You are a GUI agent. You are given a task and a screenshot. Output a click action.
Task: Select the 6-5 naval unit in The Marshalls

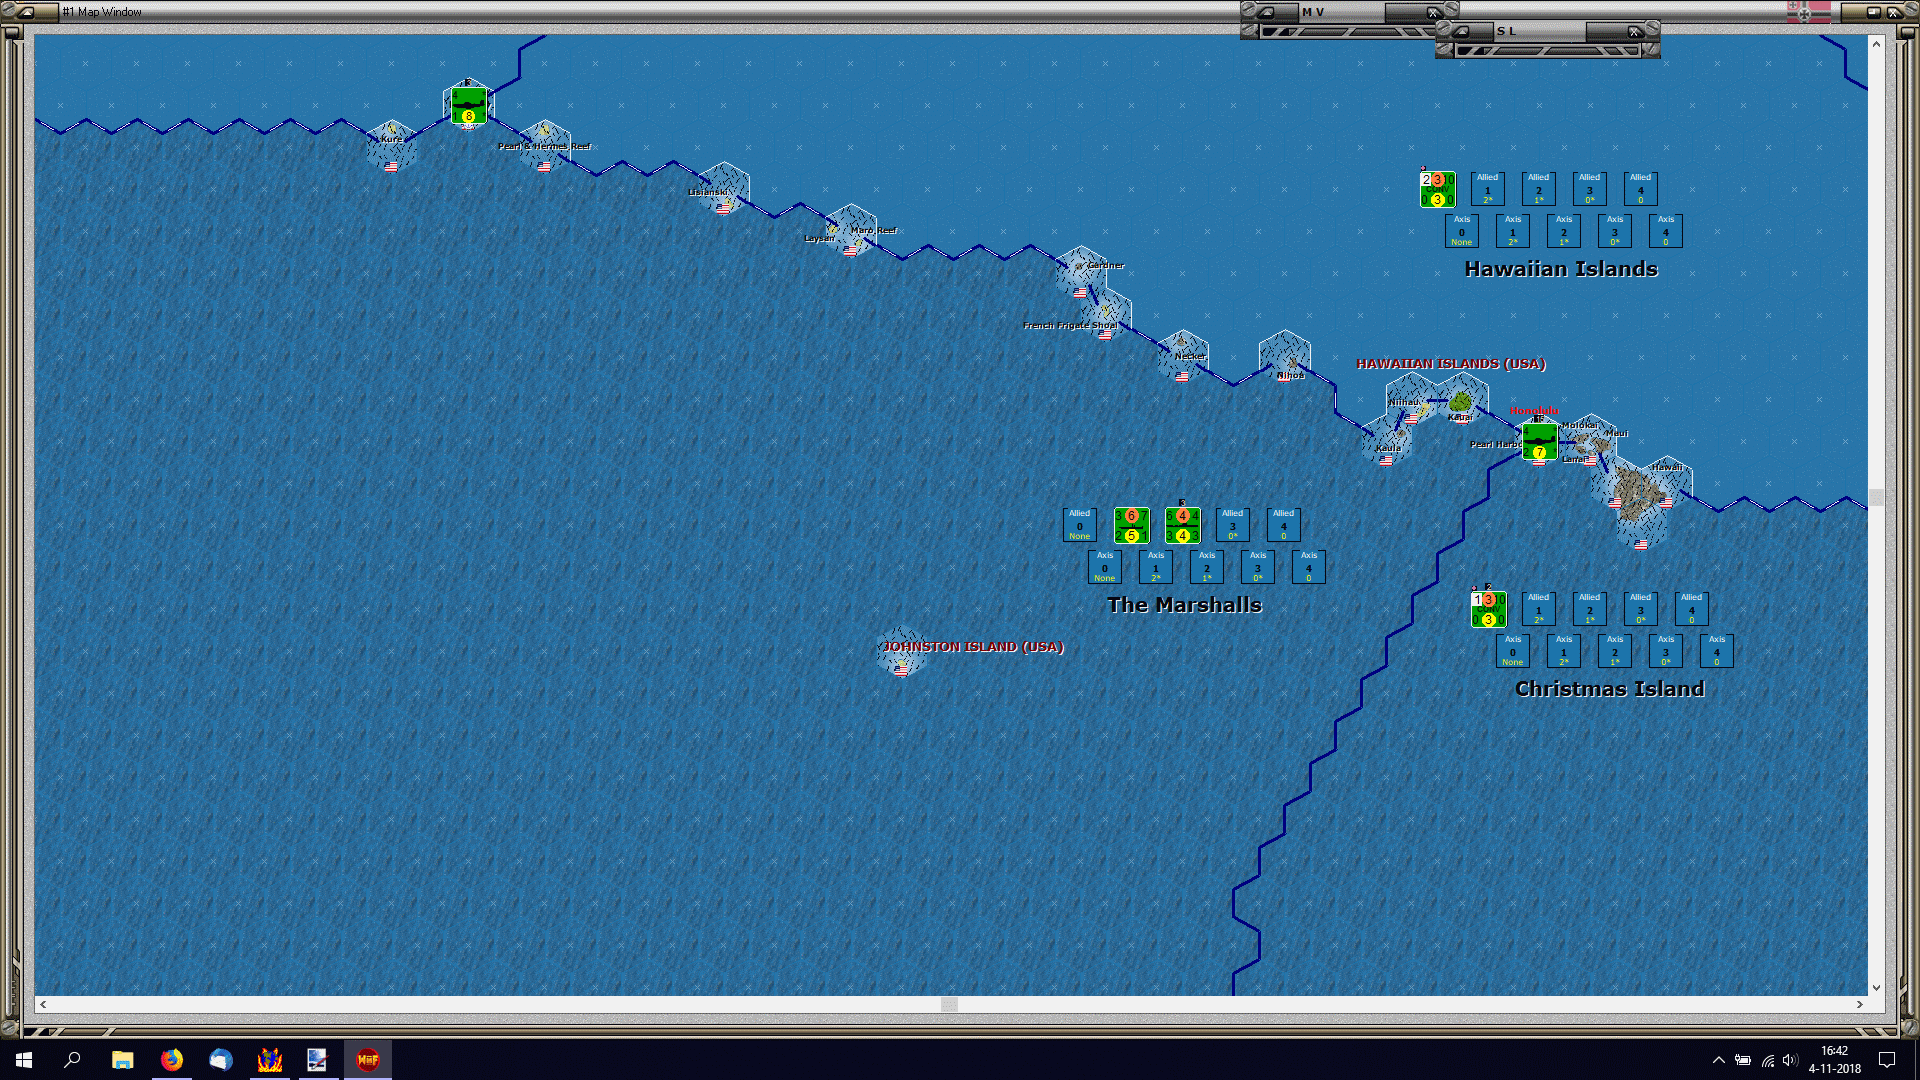click(1131, 525)
